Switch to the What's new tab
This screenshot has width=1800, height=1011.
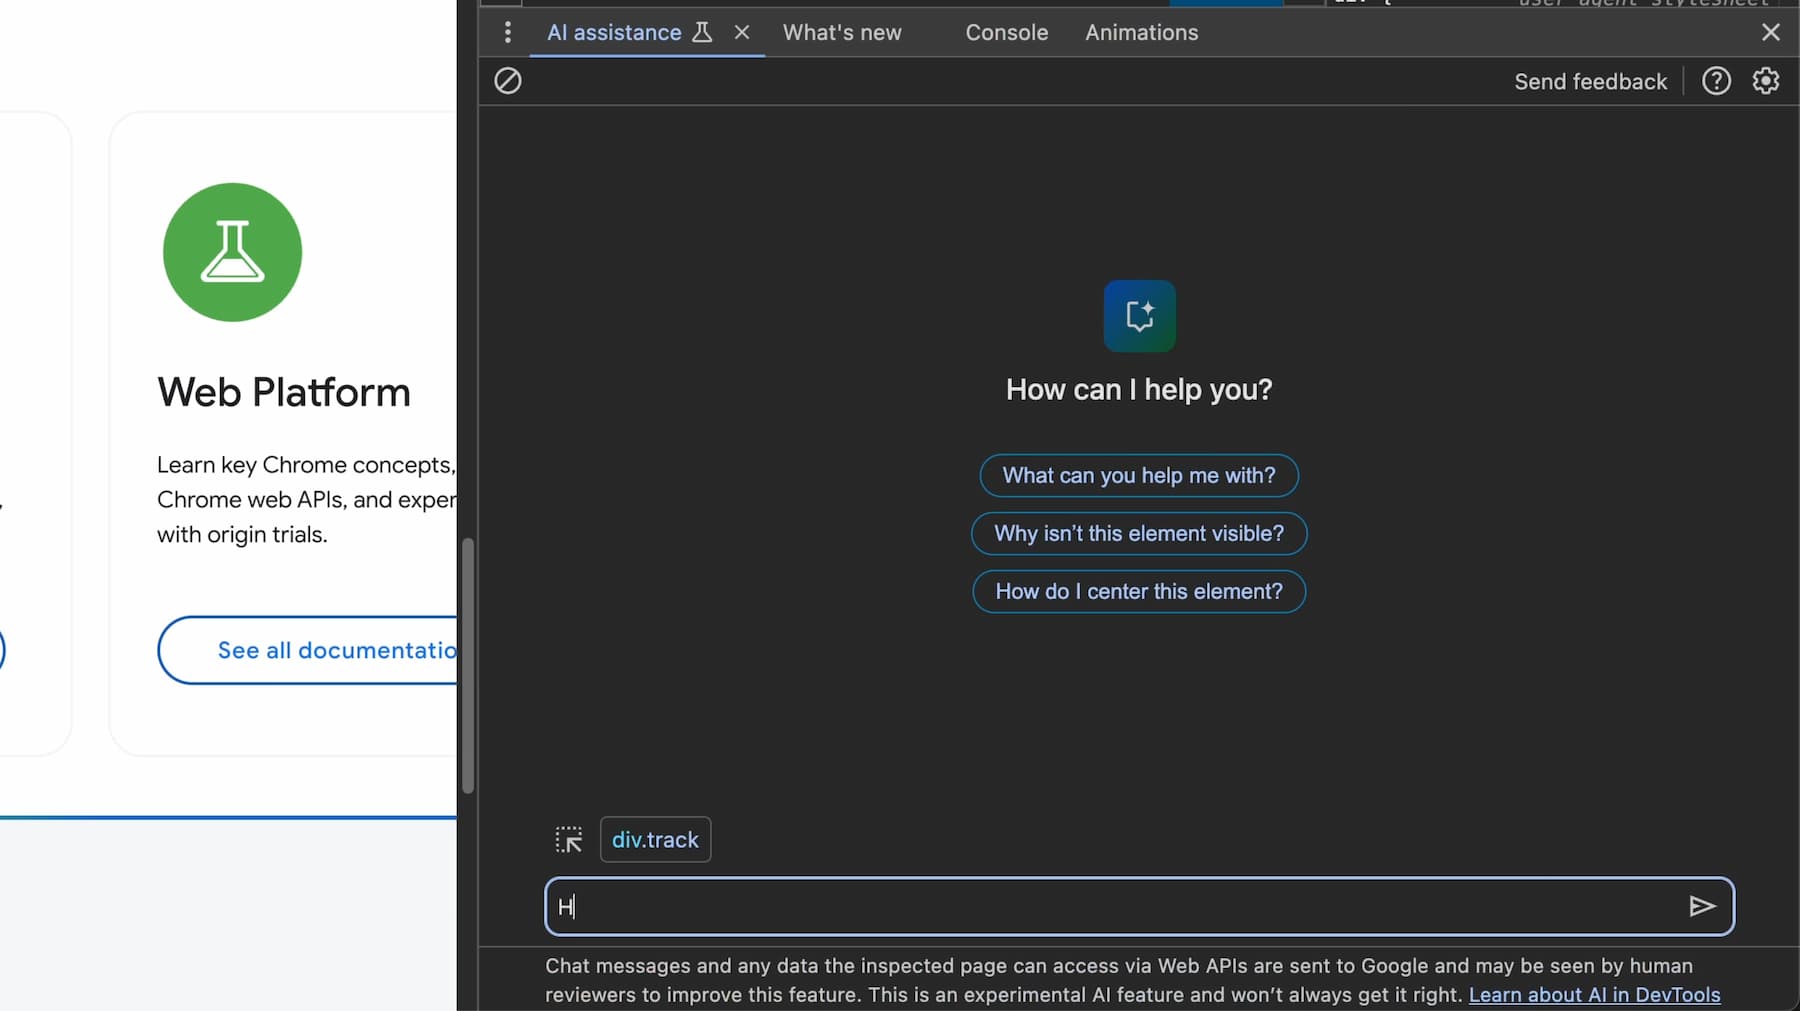842,32
